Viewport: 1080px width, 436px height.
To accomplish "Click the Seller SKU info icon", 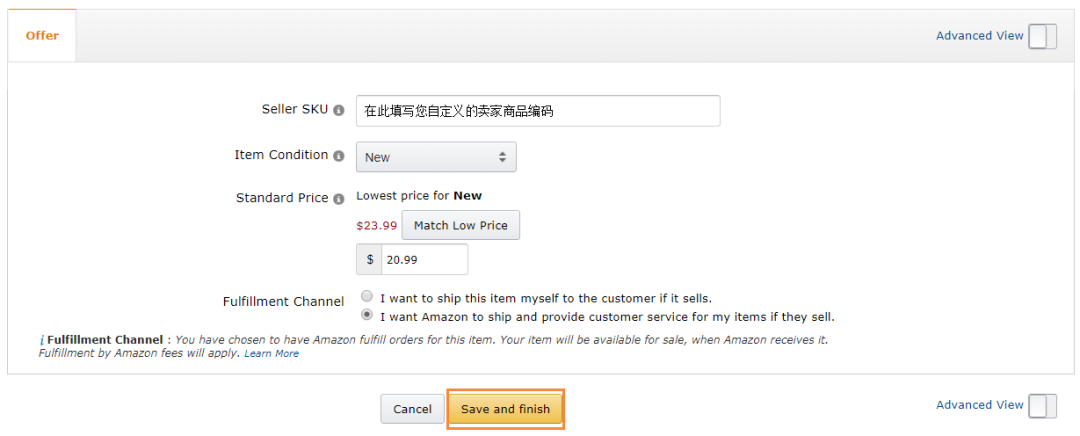I will [x=339, y=110].
